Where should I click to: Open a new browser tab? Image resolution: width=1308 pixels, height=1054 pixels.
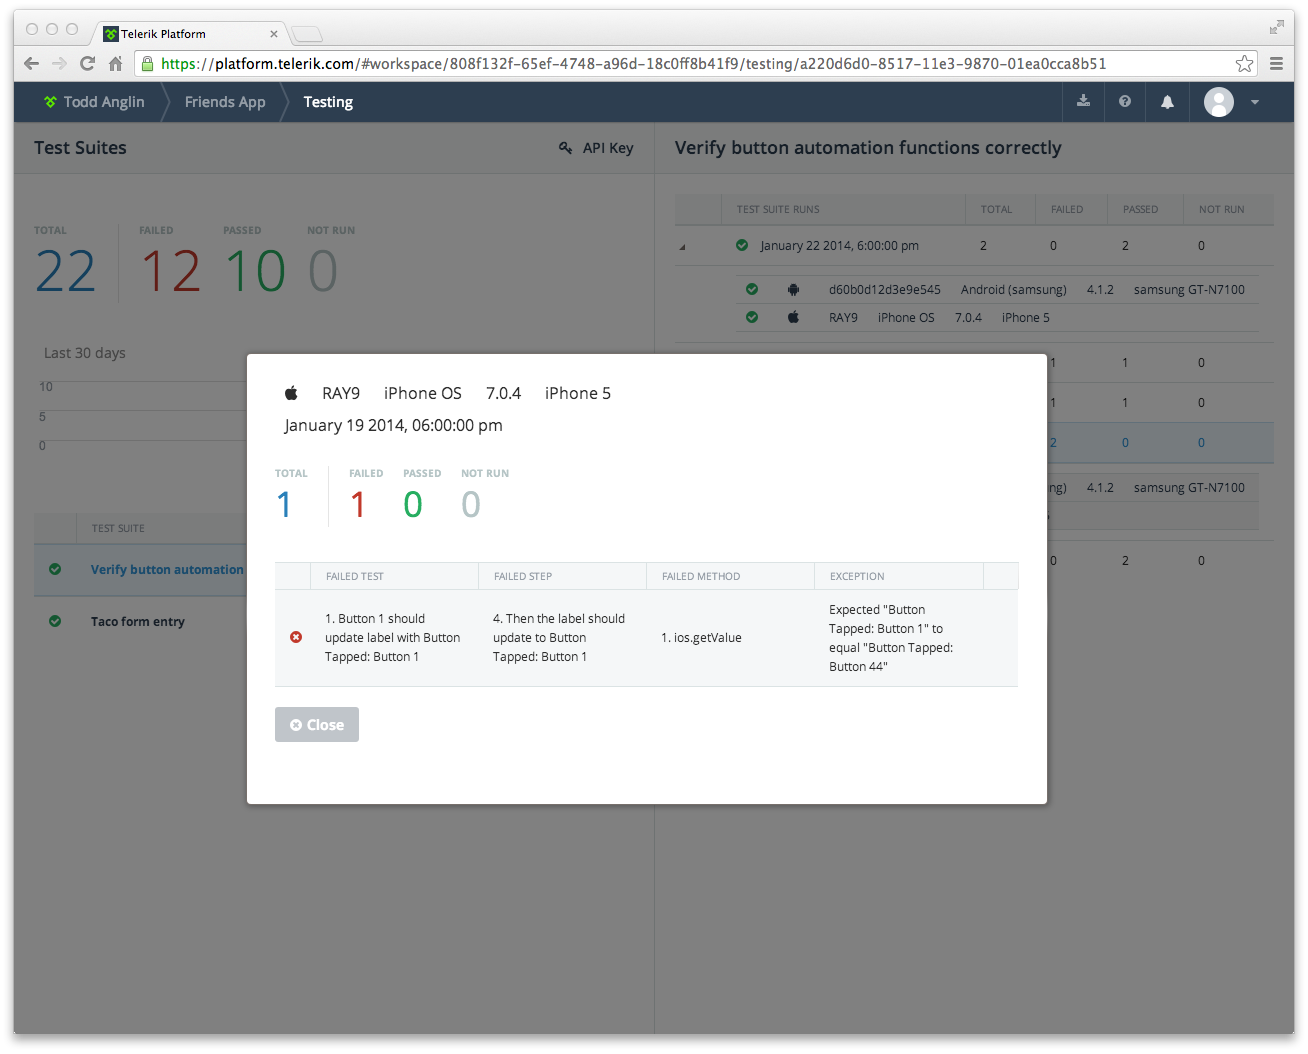click(x=307, y=35)
